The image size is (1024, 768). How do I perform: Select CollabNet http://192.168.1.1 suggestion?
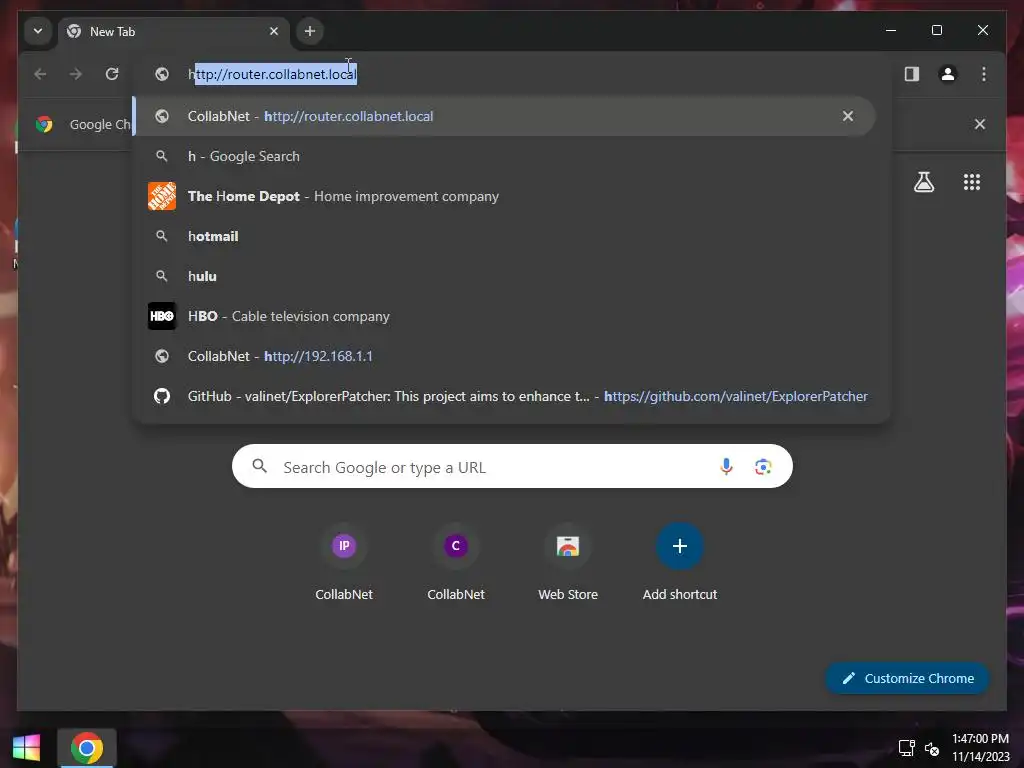[x=504, y=356]
